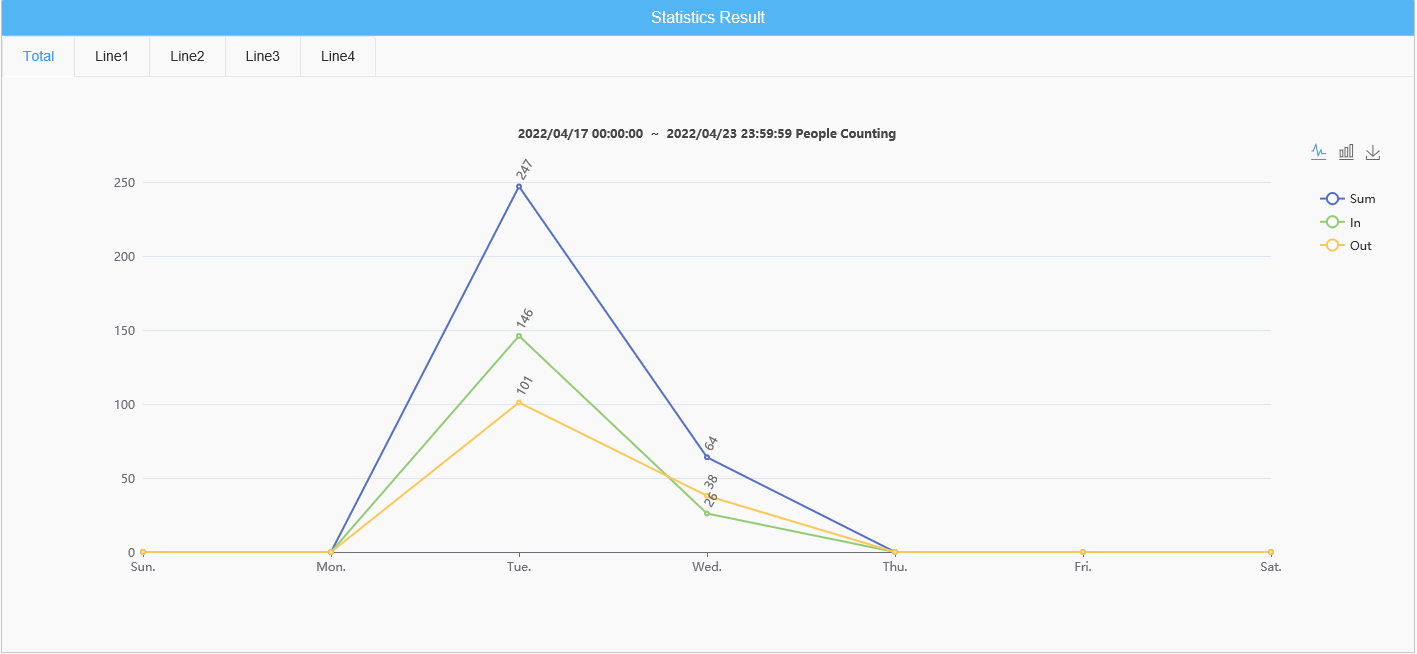1417x654 pixels.
Task: Download the chart as an image
Action: [1373, 152]
